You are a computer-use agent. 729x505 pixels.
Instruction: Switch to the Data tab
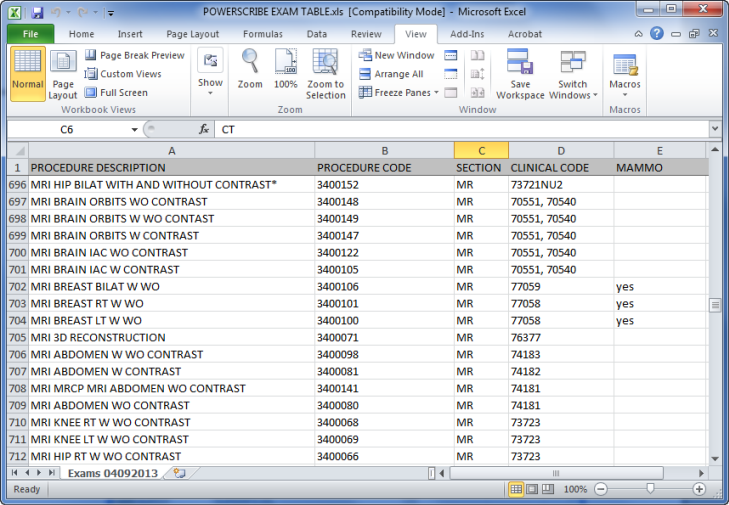(317, 34)
